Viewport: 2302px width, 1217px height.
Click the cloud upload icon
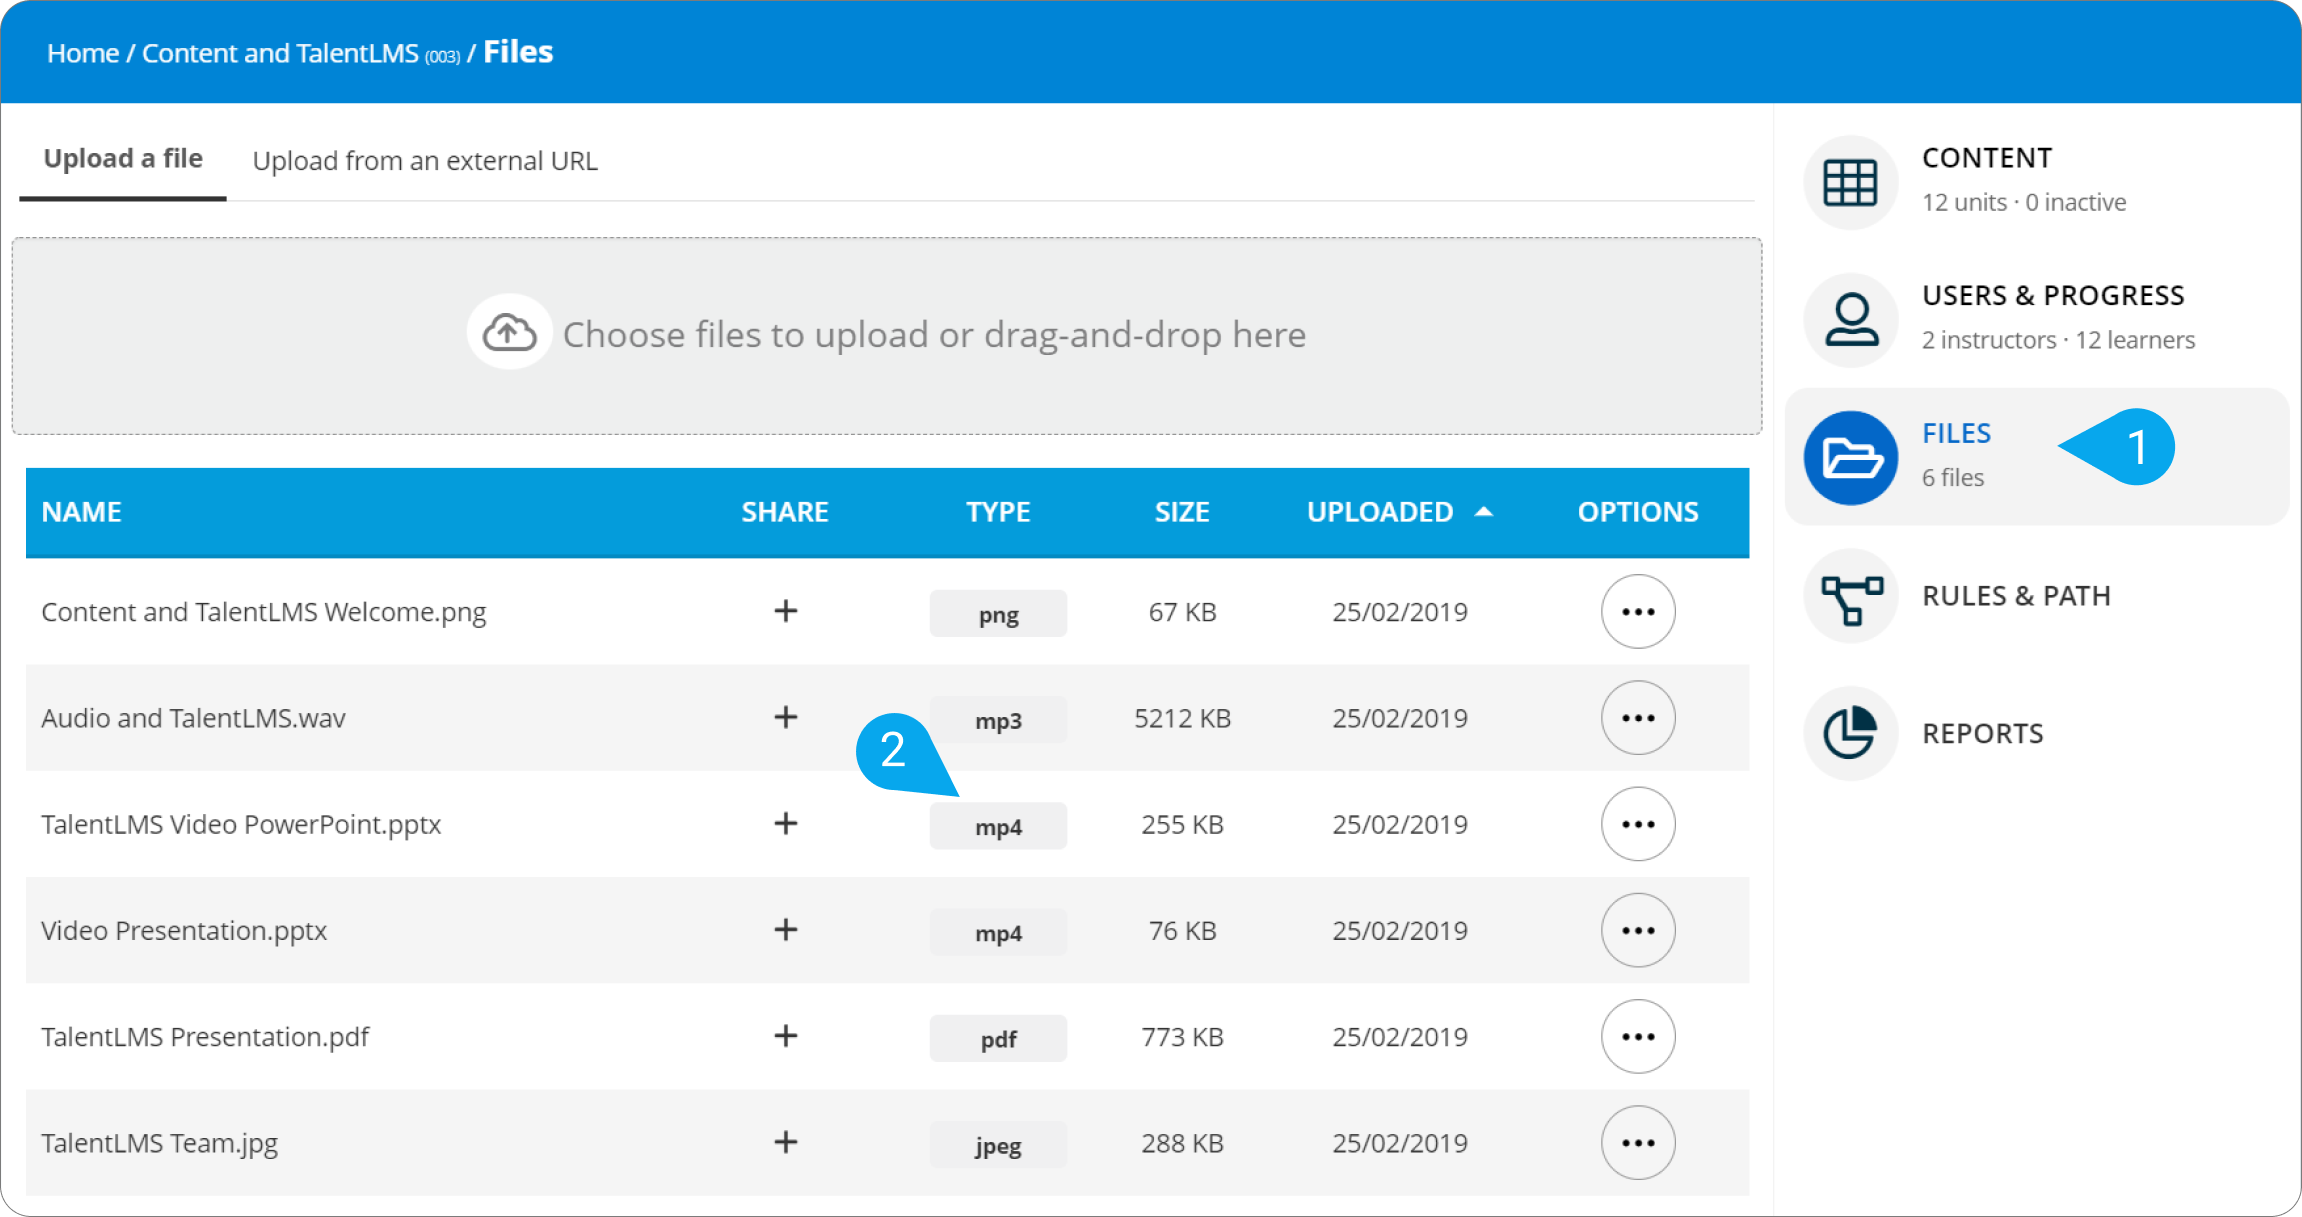509,333
